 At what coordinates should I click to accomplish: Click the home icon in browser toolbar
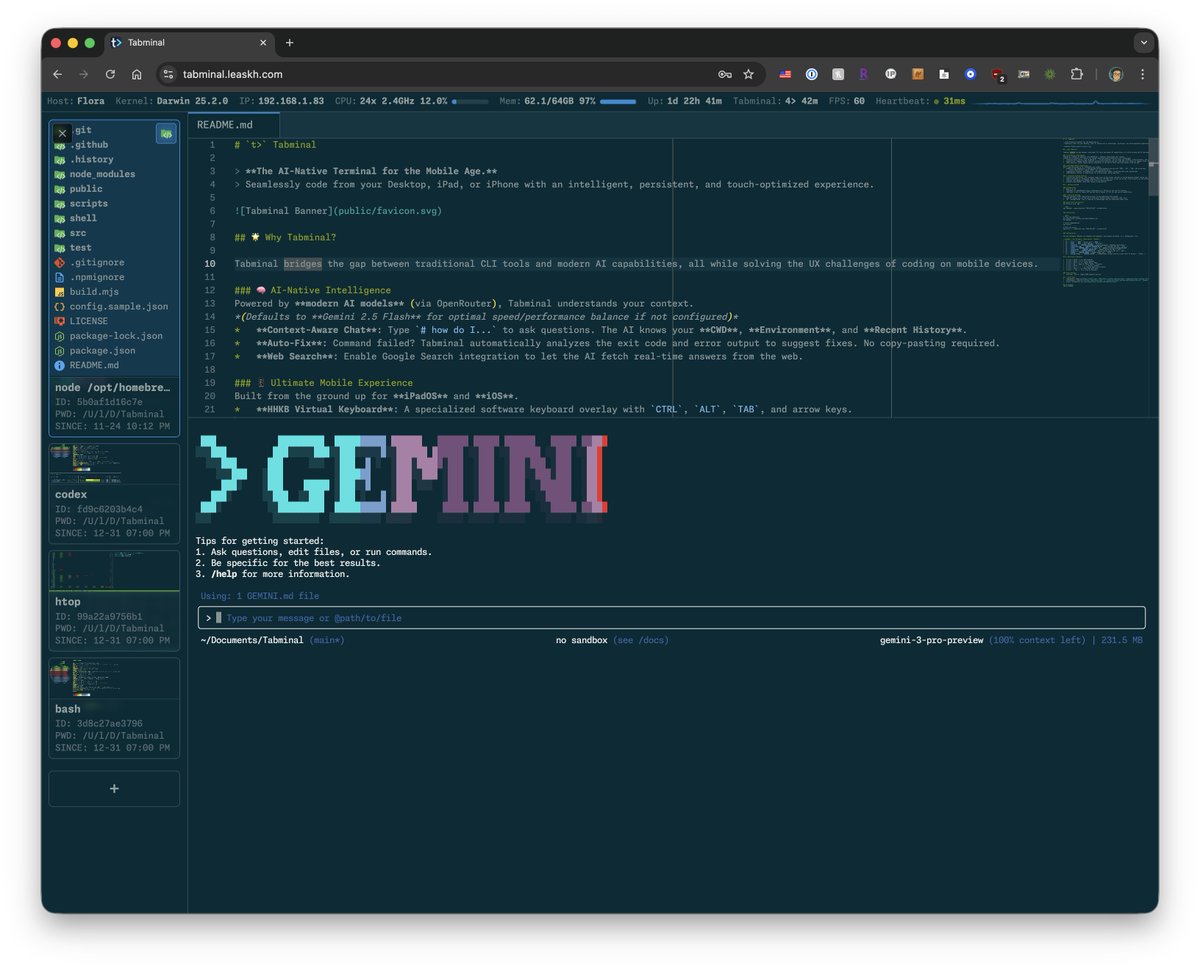tap(136, 74)
